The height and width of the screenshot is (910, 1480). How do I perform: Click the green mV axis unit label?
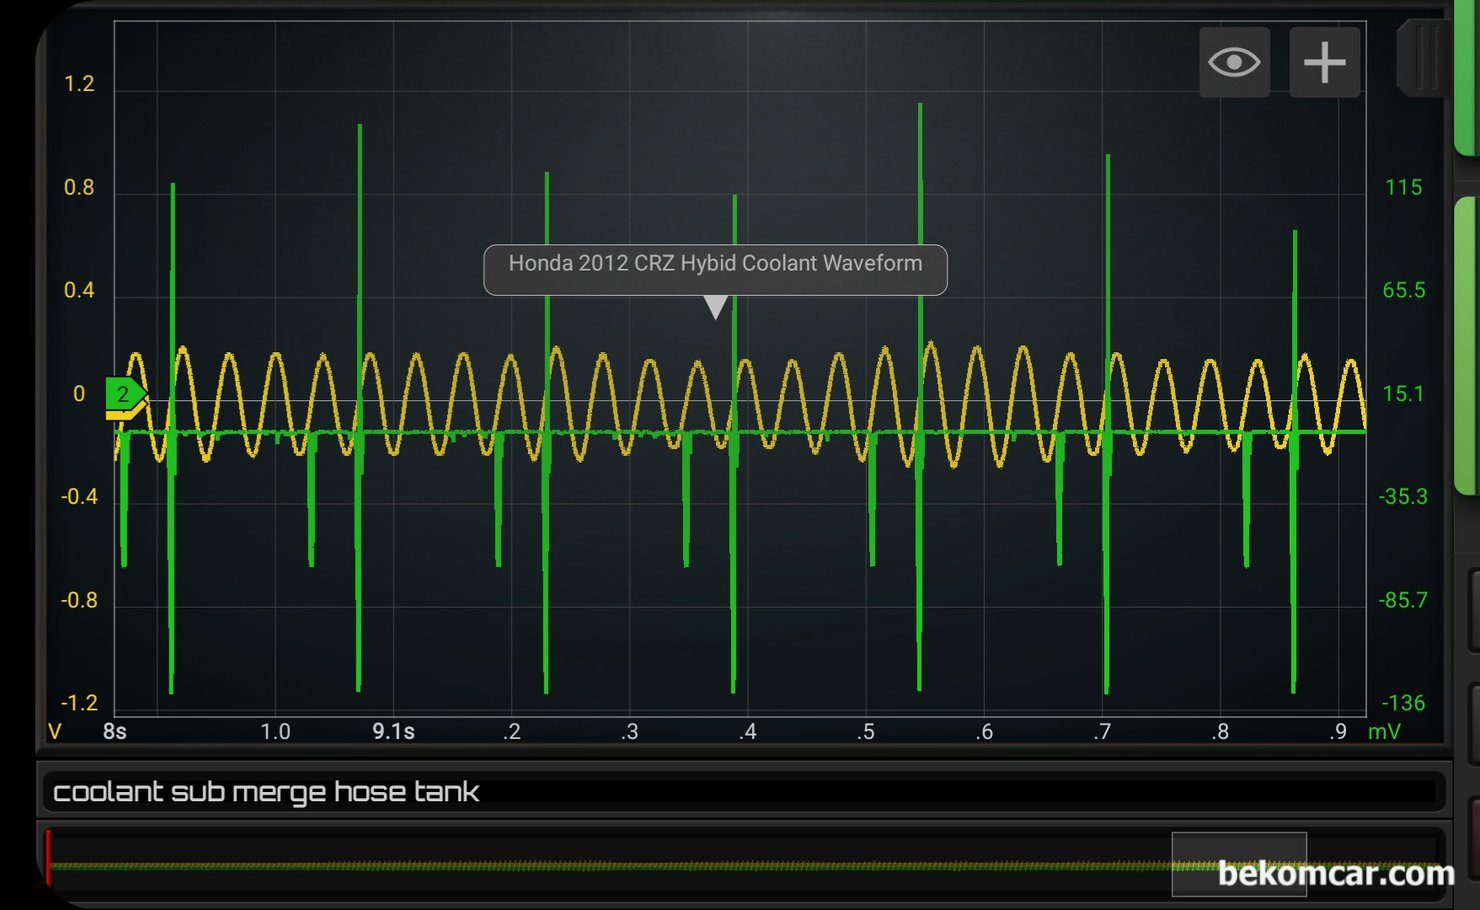coord(1384,732)
